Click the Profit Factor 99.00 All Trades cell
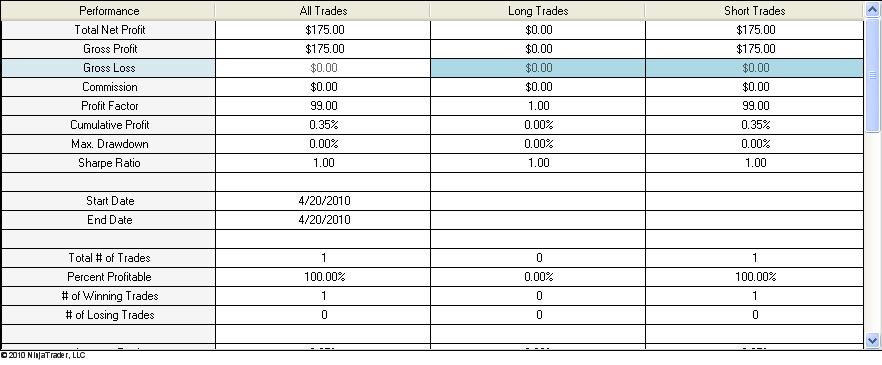The width and height of the screenshot is (882, 365). coord(323,106)
